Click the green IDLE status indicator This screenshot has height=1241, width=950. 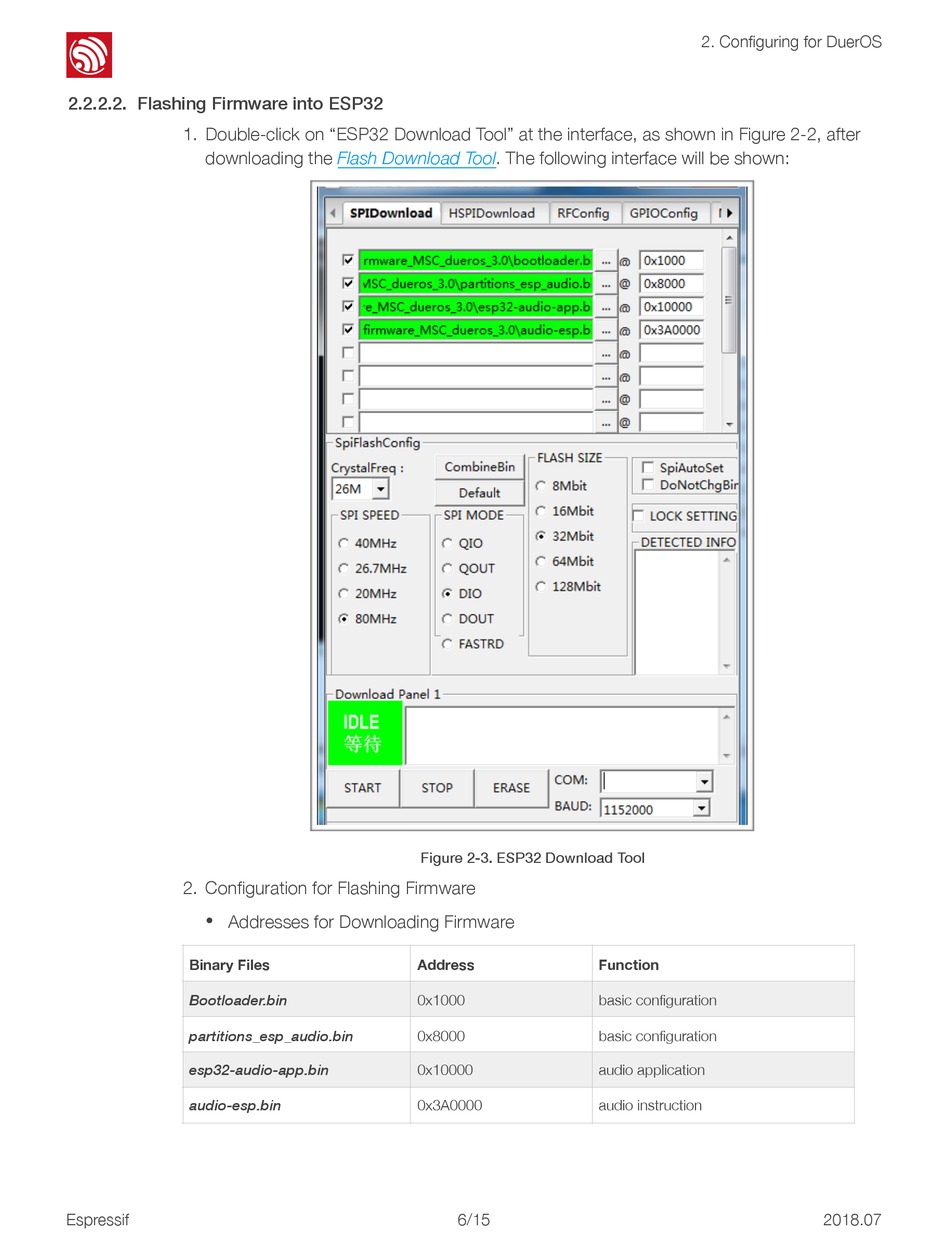364,733
